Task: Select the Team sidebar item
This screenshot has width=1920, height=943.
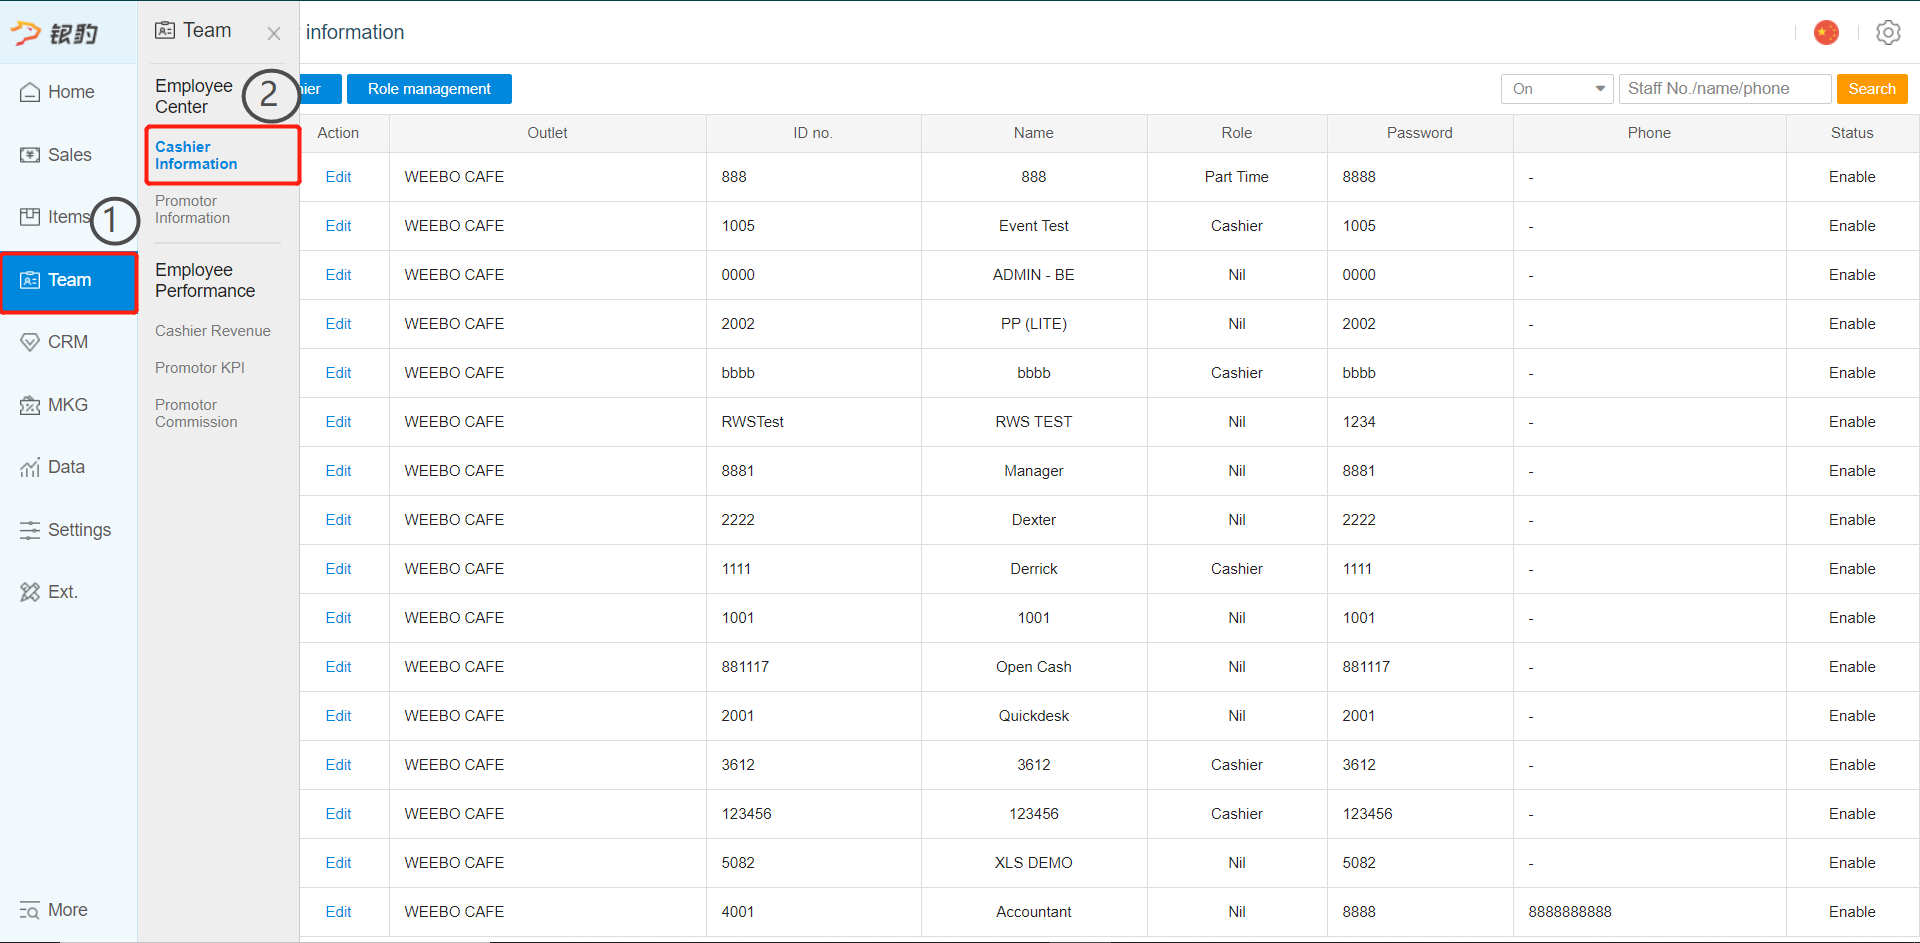Action: click(x=68, y=280)
